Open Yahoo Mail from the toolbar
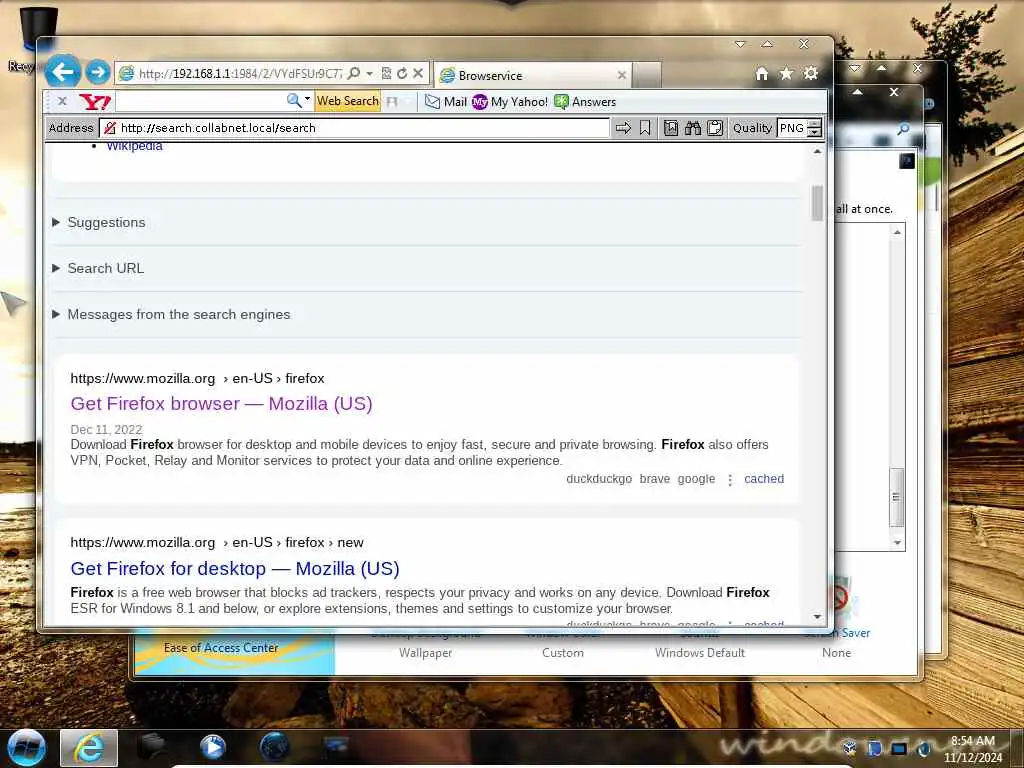 445,102
